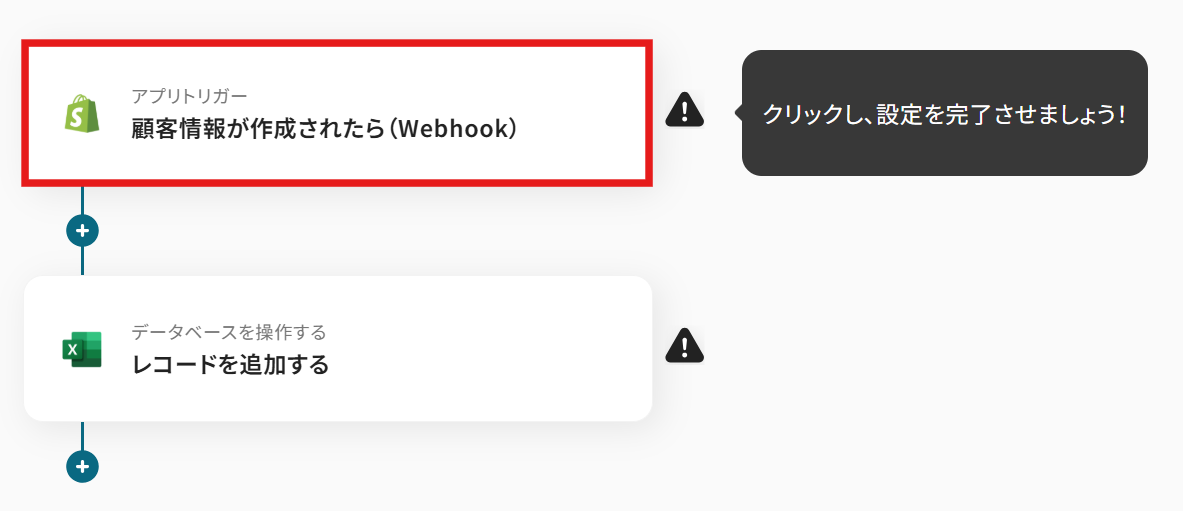Click empty canvas right of the Excel warning icon
The width and height of the screenshot is (1183, 511).
(905, 347)
